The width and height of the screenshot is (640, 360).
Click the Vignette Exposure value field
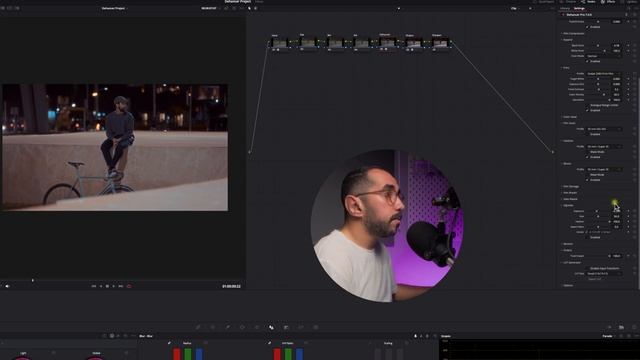point(616,211)
